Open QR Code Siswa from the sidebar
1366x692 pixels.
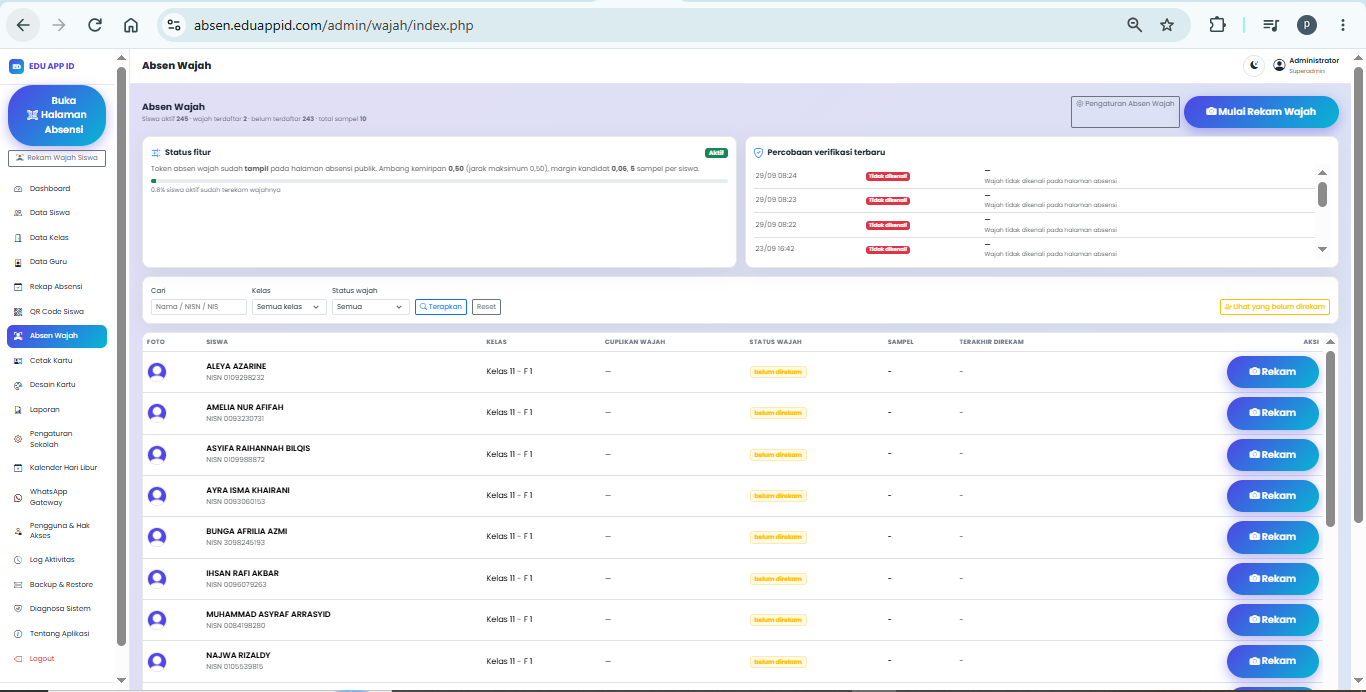point(57,311)
